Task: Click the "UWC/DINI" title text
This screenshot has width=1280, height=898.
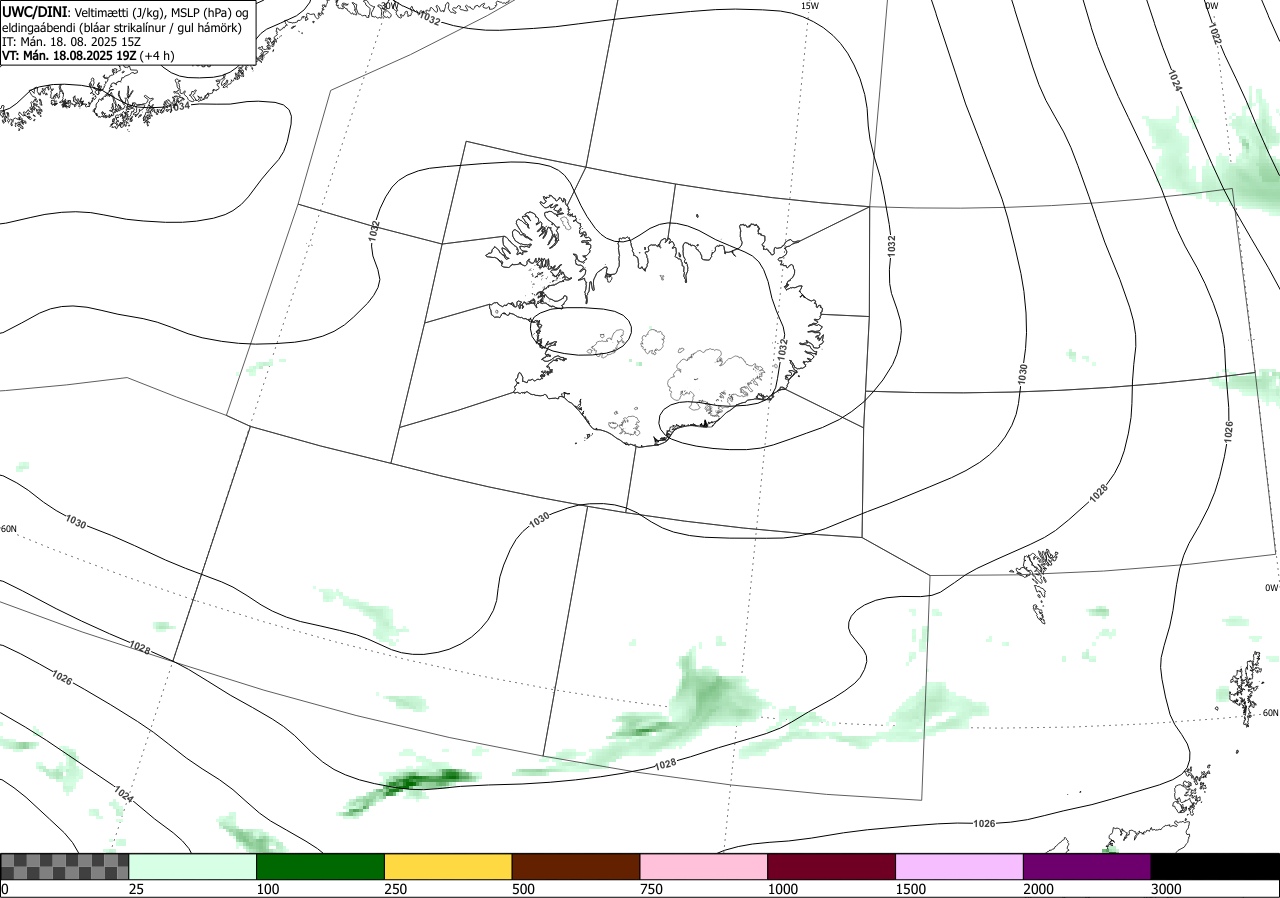Action: point(35,12)
